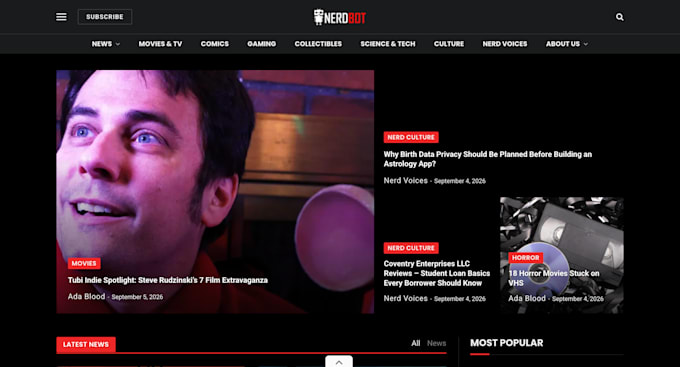Click the Subscribe button
The image size is (680, 367).
coord(105,17)
